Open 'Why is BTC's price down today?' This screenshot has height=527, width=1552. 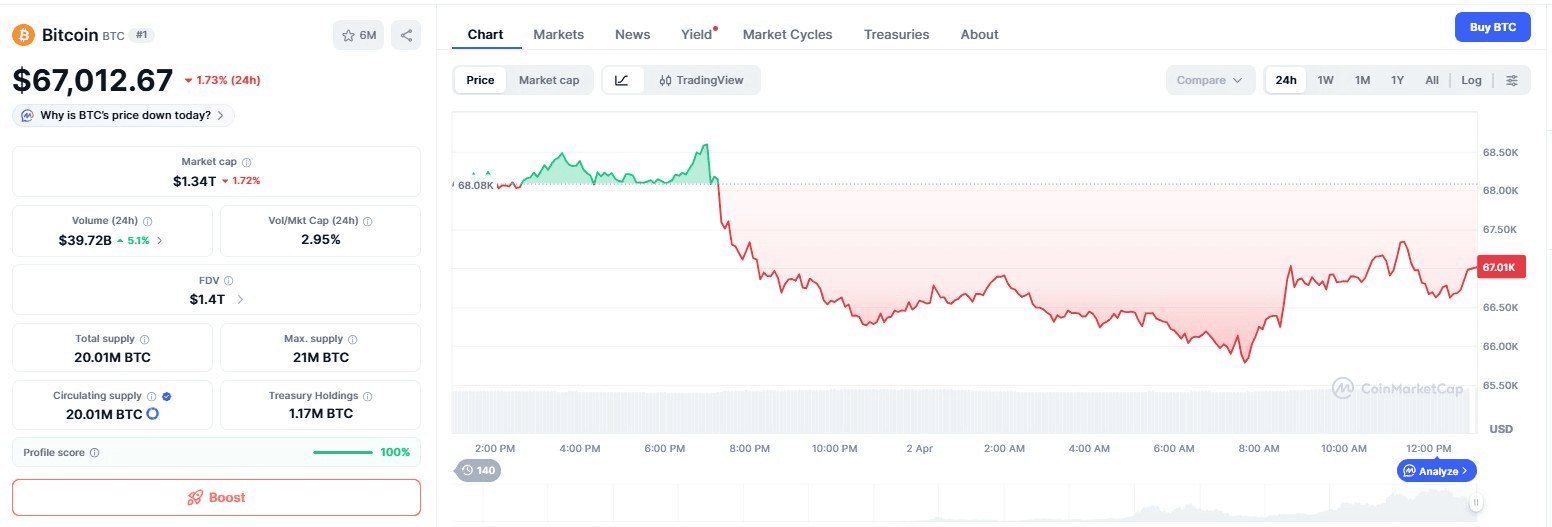(x=124, y=115)
